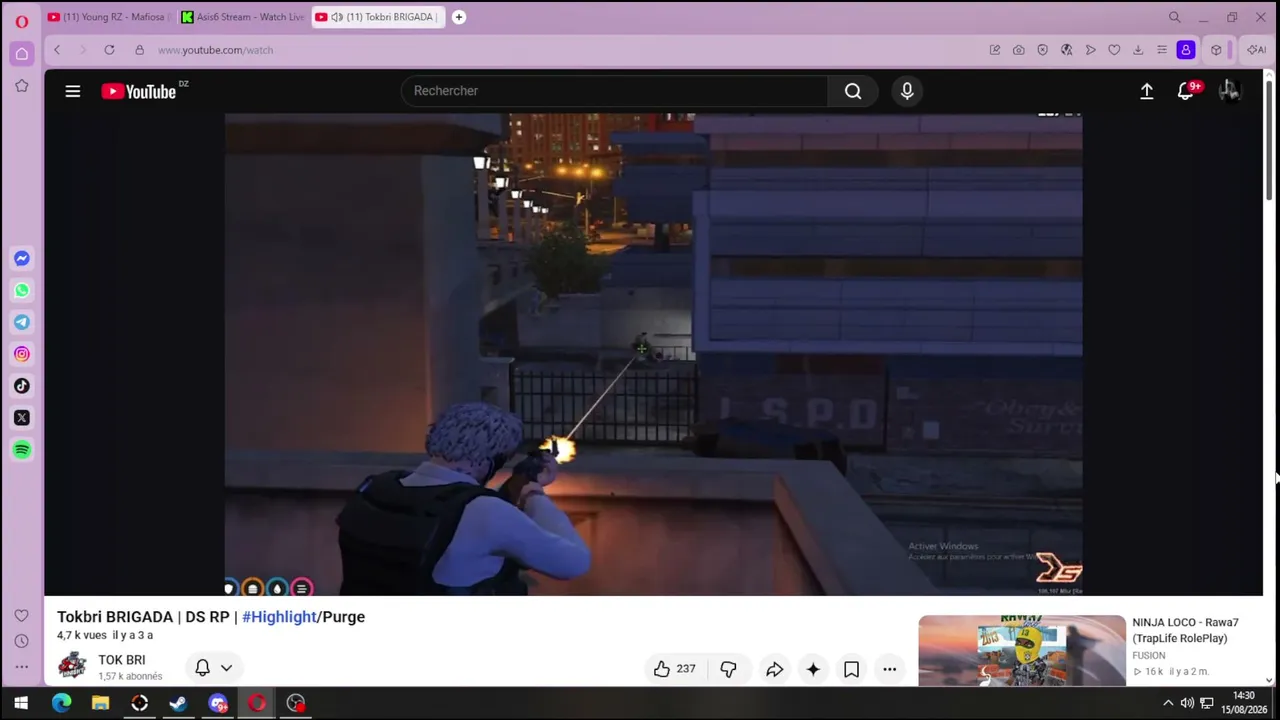Image resolution: width=1280 pixels, height=720 pixels.
Task: Dislike the Tokbri BRIGADA video
Action: (x=729, y=669)
